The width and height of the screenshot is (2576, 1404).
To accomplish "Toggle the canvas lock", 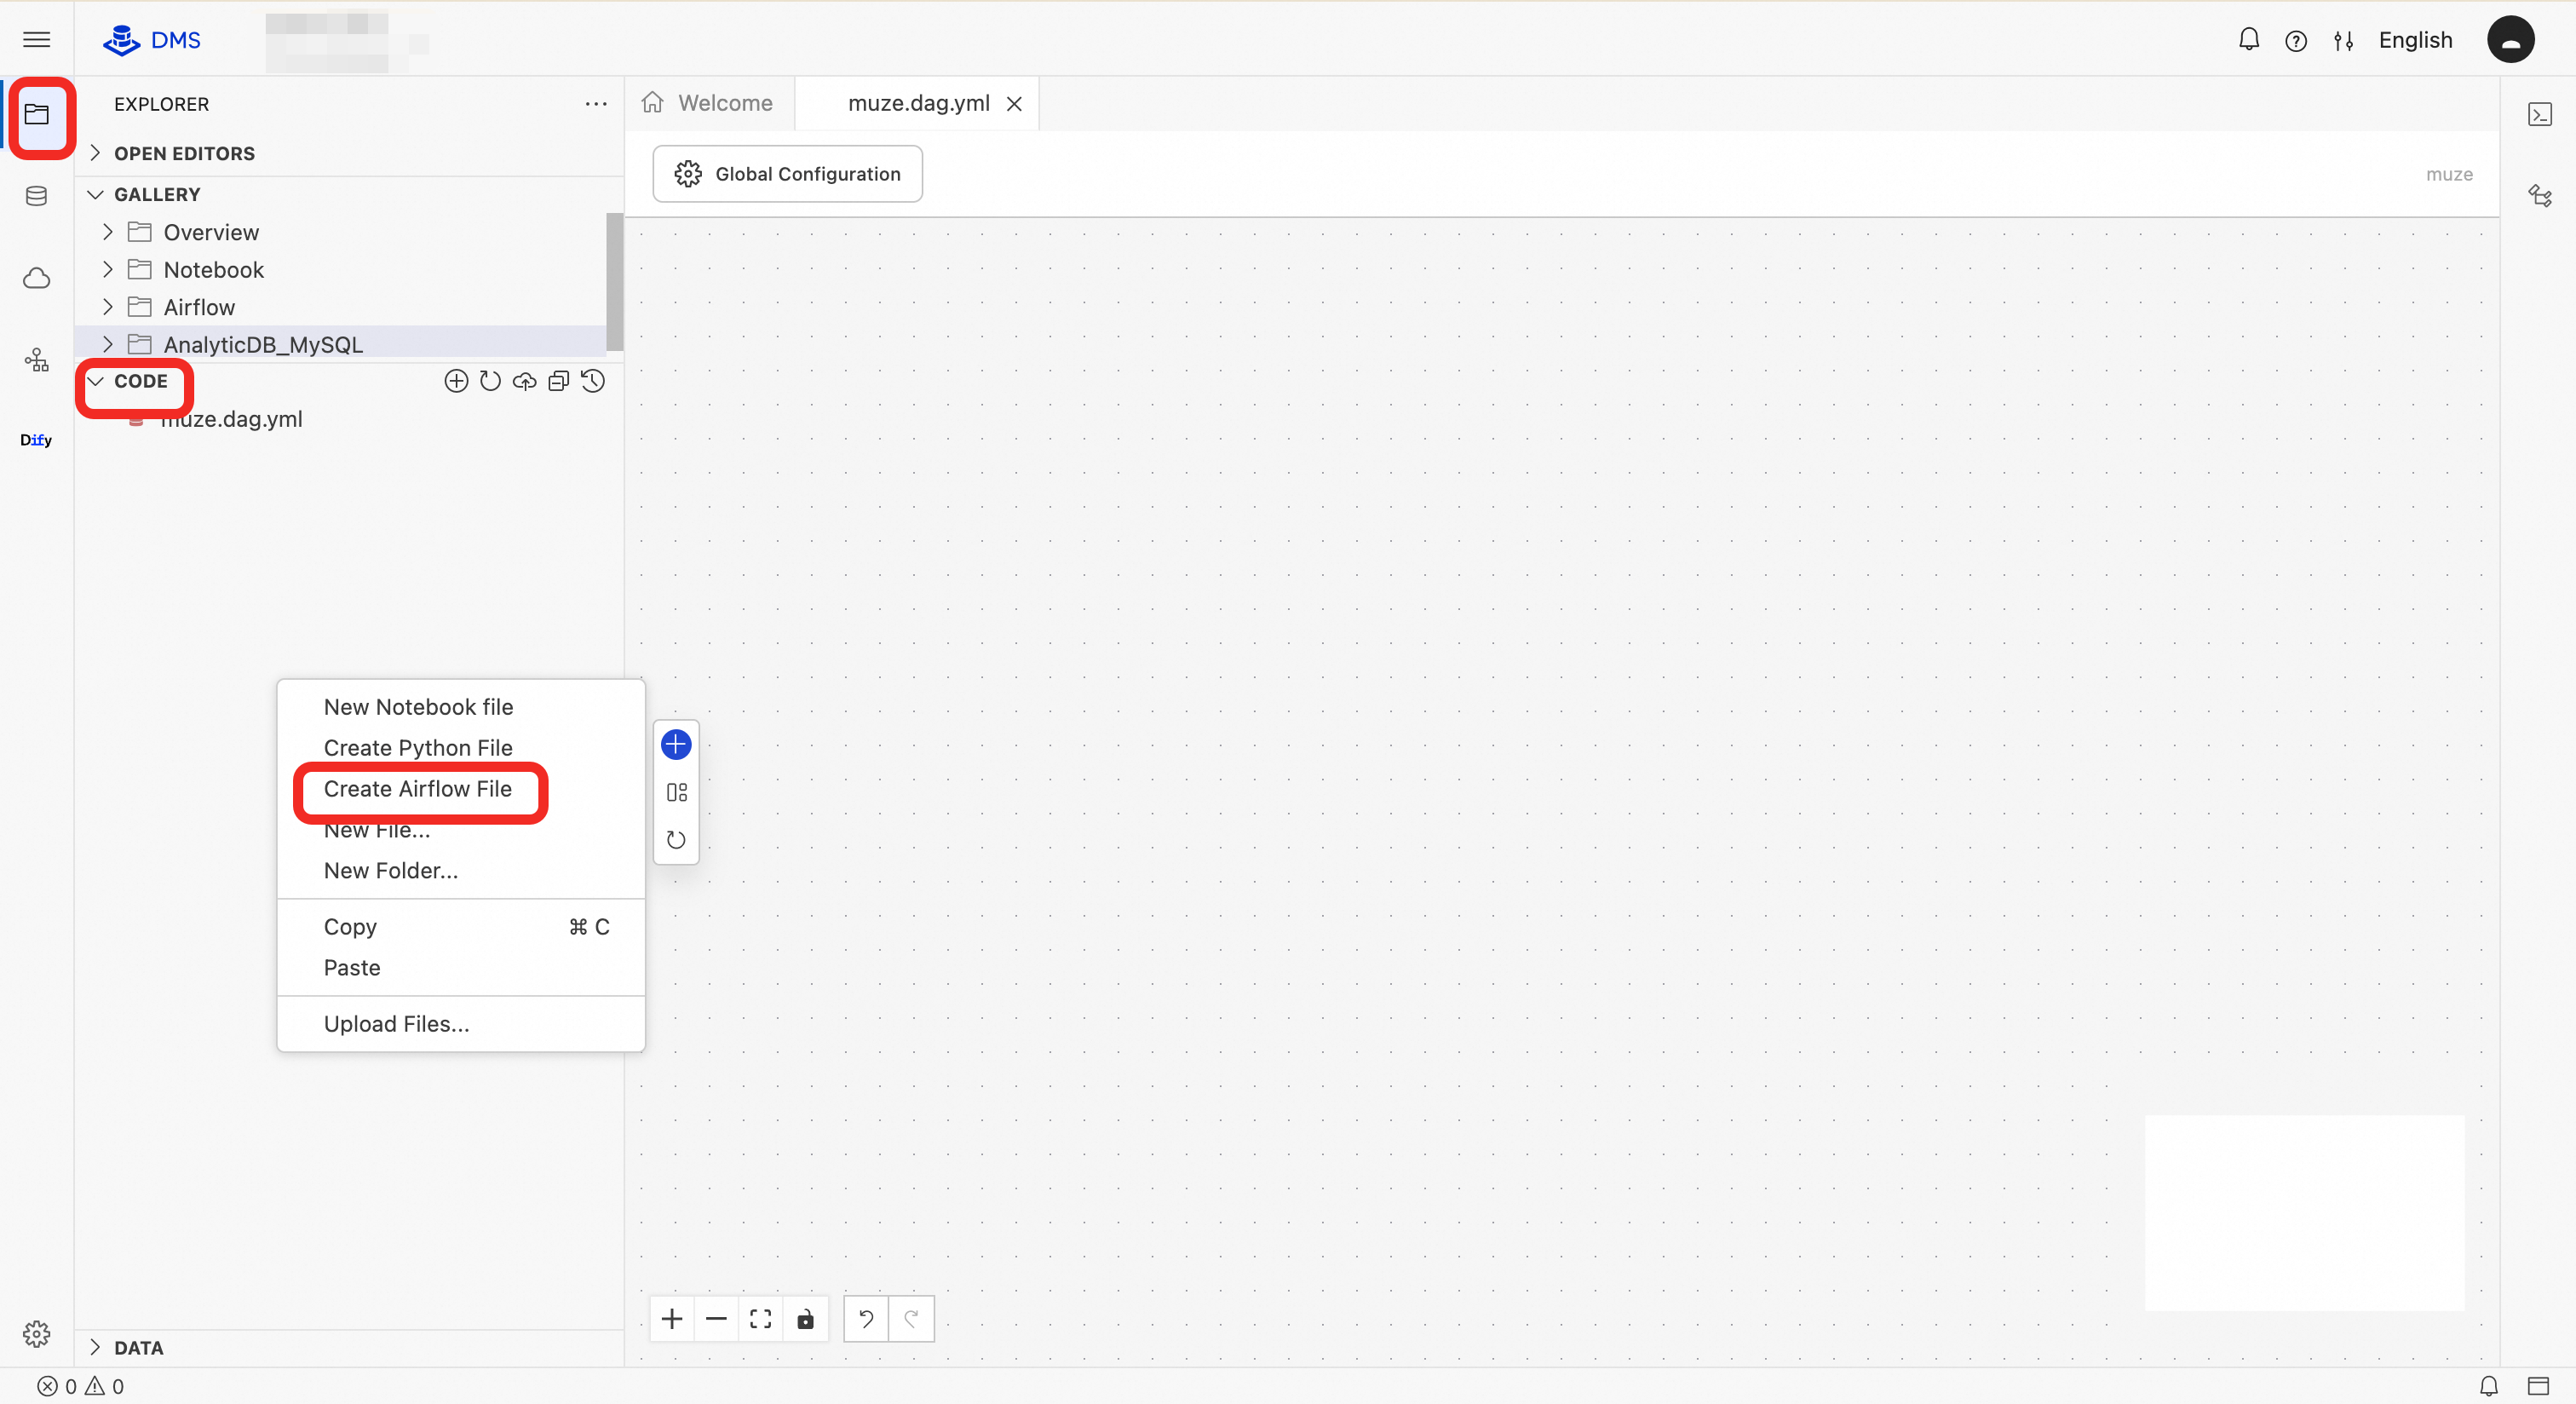I will [805, 1319].
